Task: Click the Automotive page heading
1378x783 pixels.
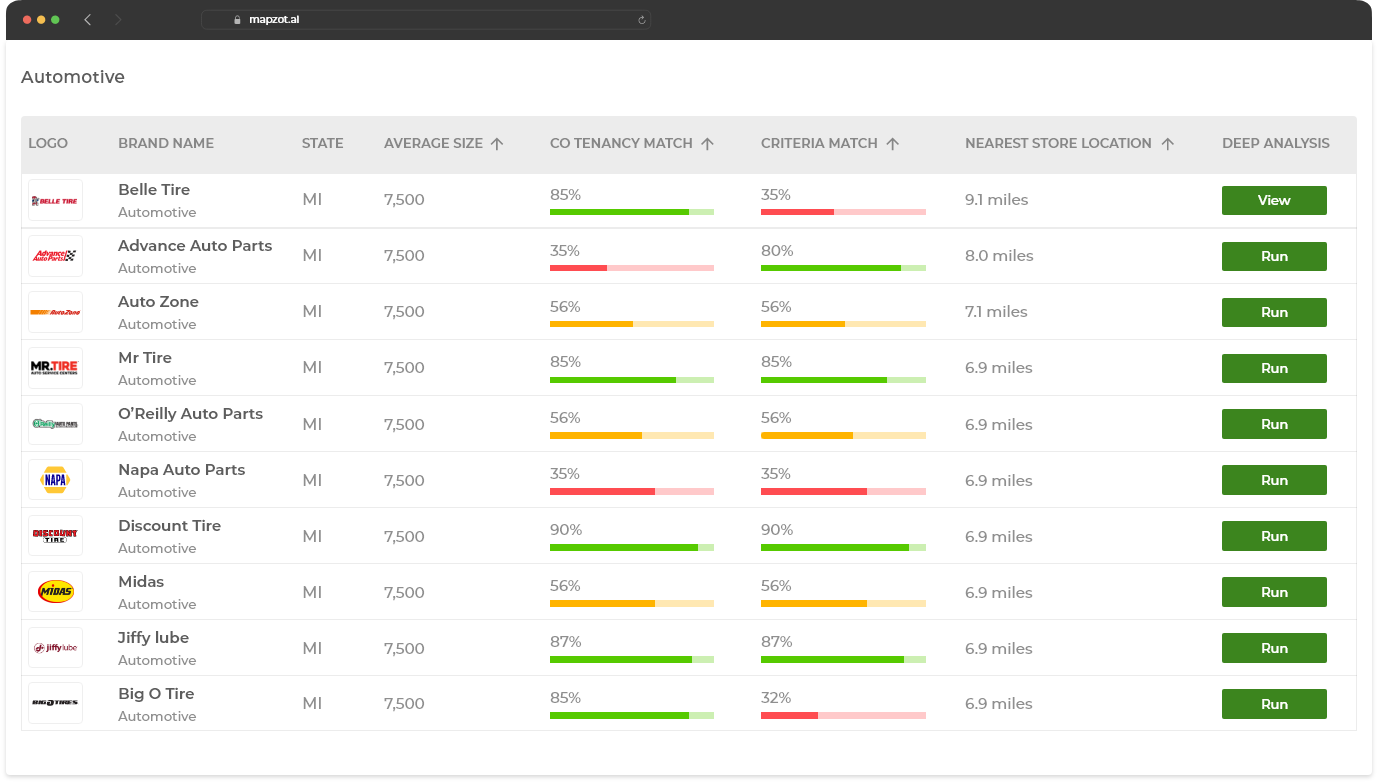Action: point(73,77)
